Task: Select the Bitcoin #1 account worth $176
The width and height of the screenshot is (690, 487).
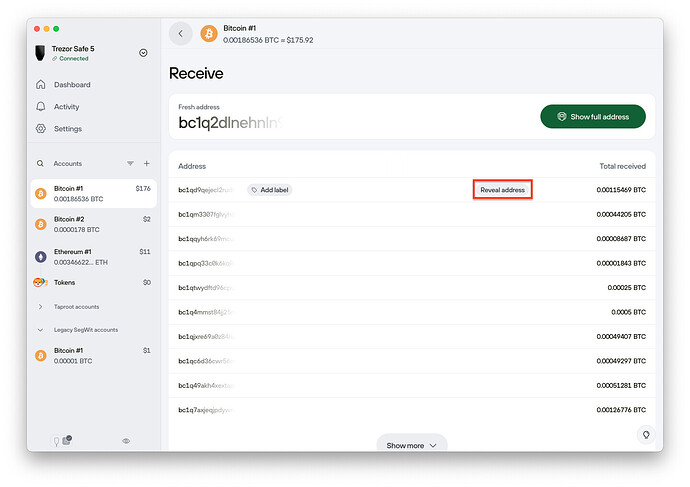Action: tap(94, 194)
